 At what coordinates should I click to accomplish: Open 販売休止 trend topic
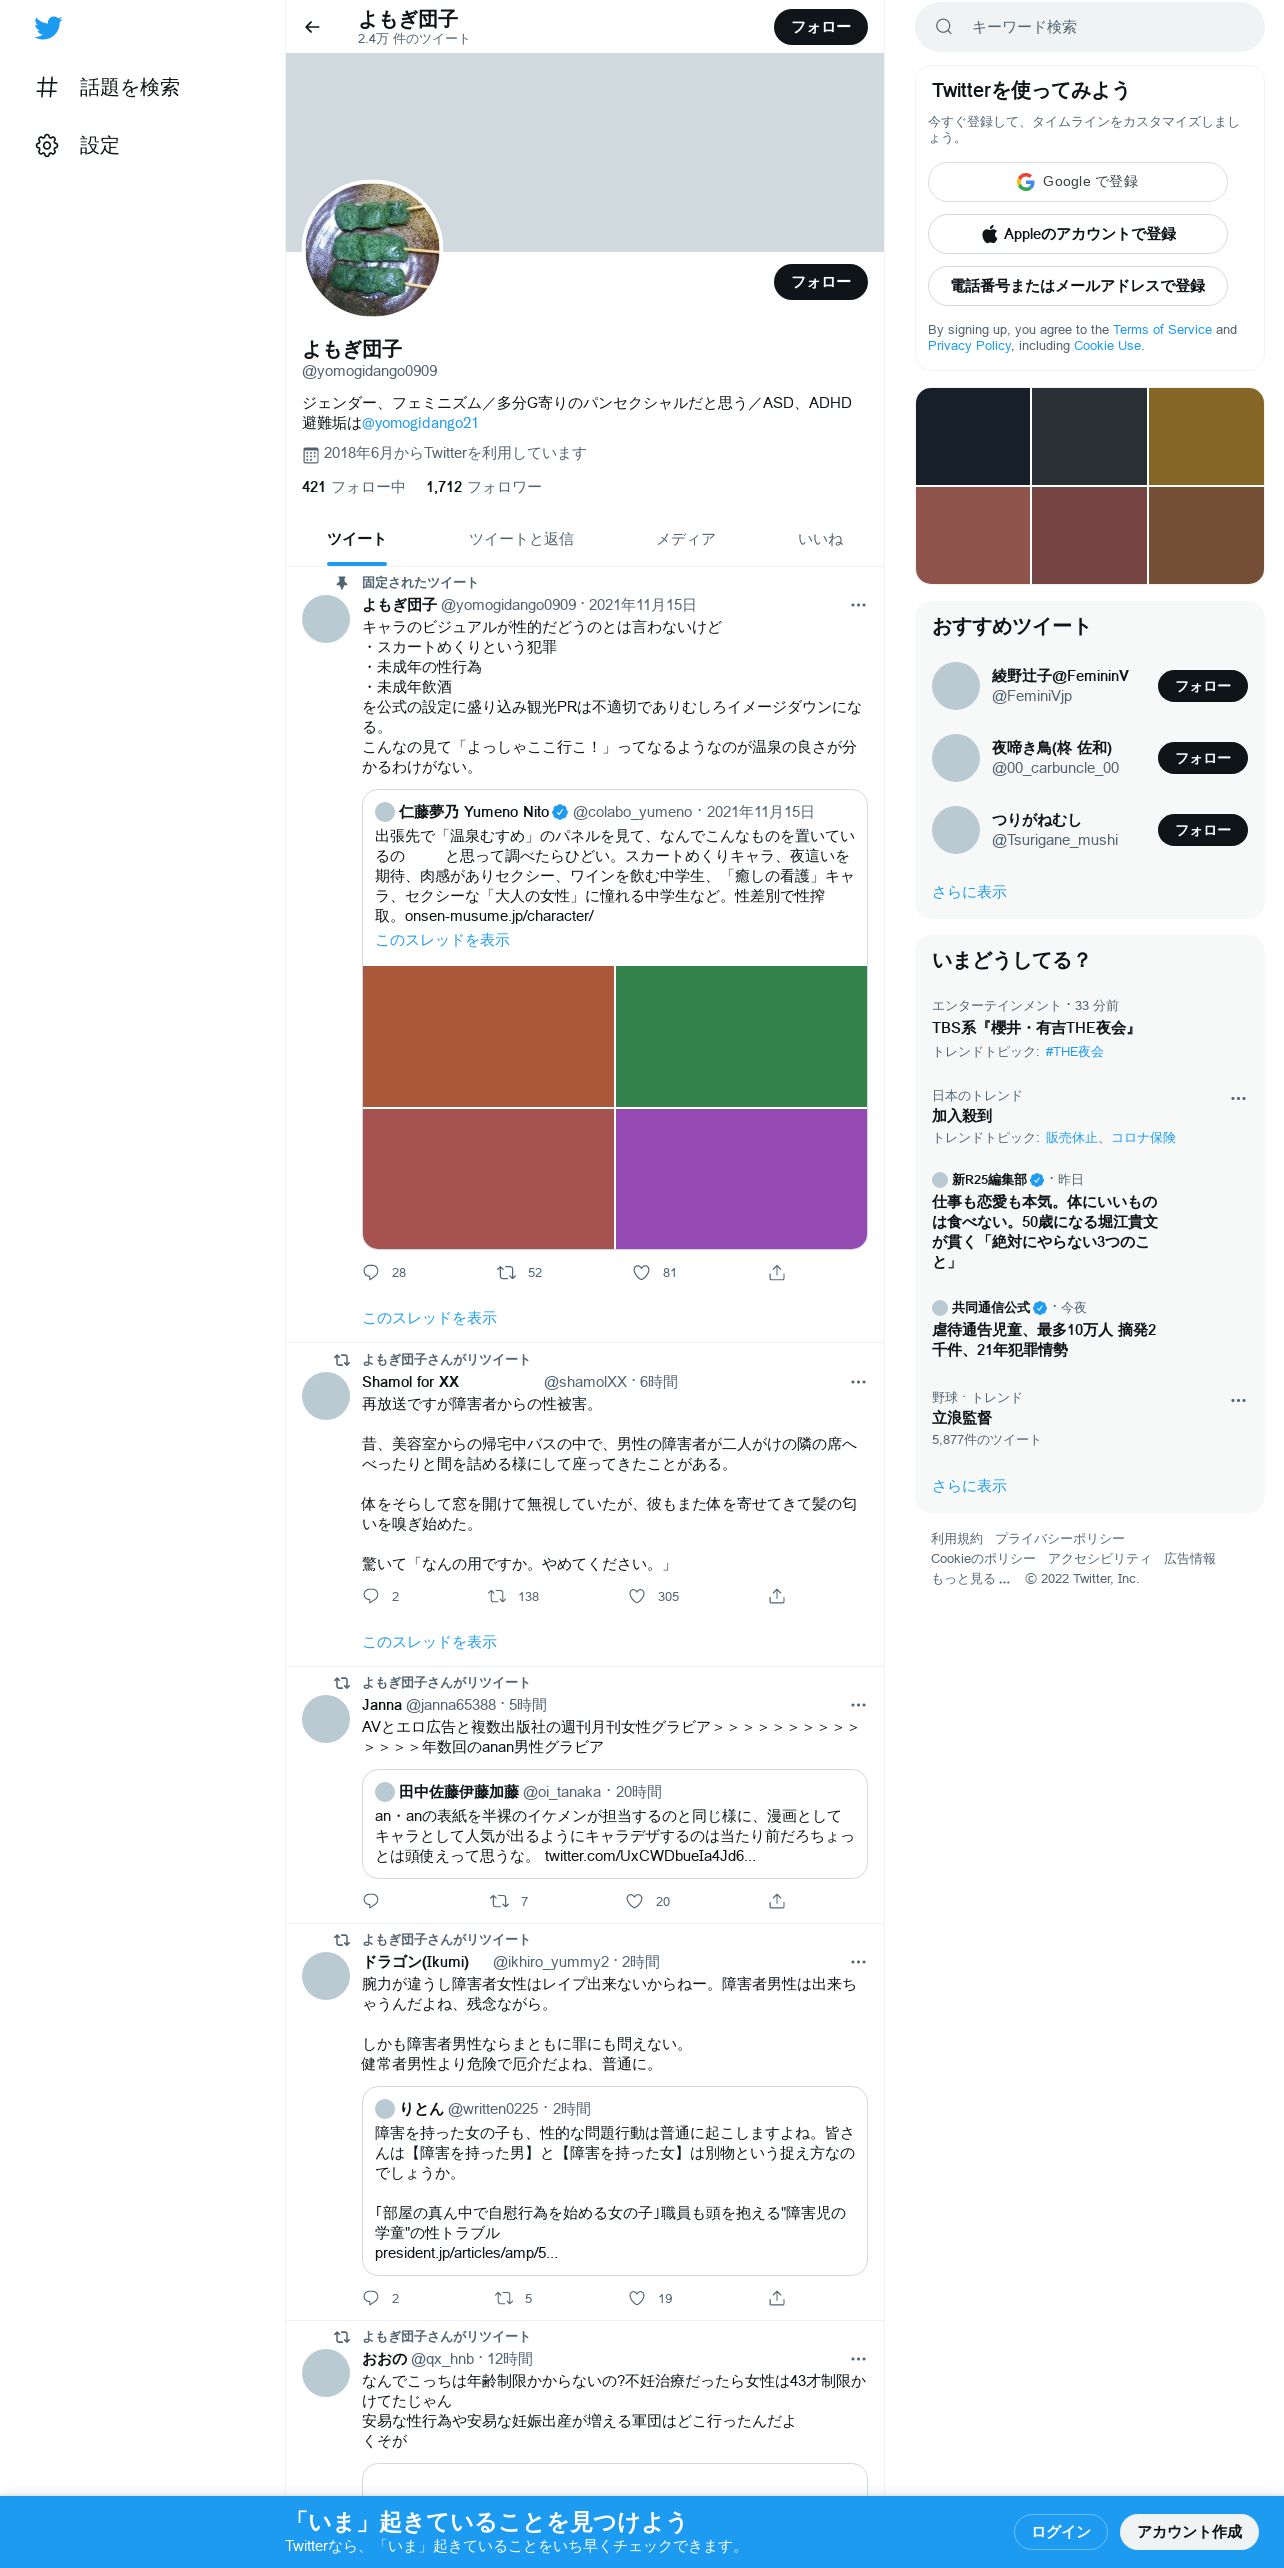point(1071,1137)
